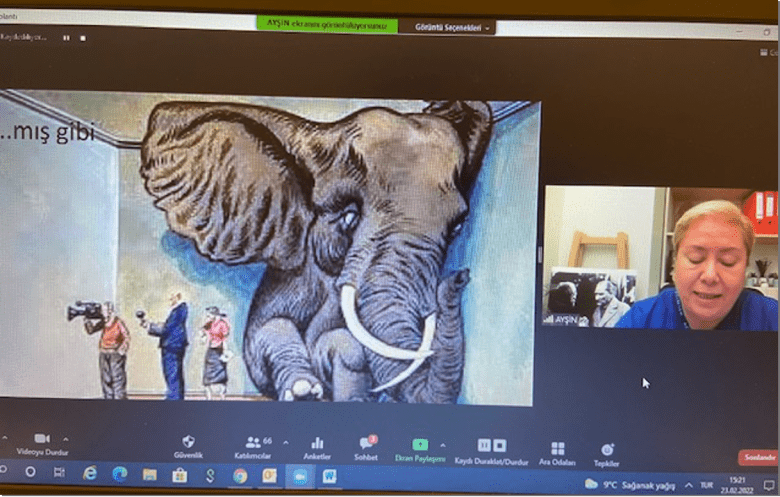Image resolution: width=780 pixels, height=497 pixels.
Task: Click the restore window button at top right
Action: click(x=766, y=33)
